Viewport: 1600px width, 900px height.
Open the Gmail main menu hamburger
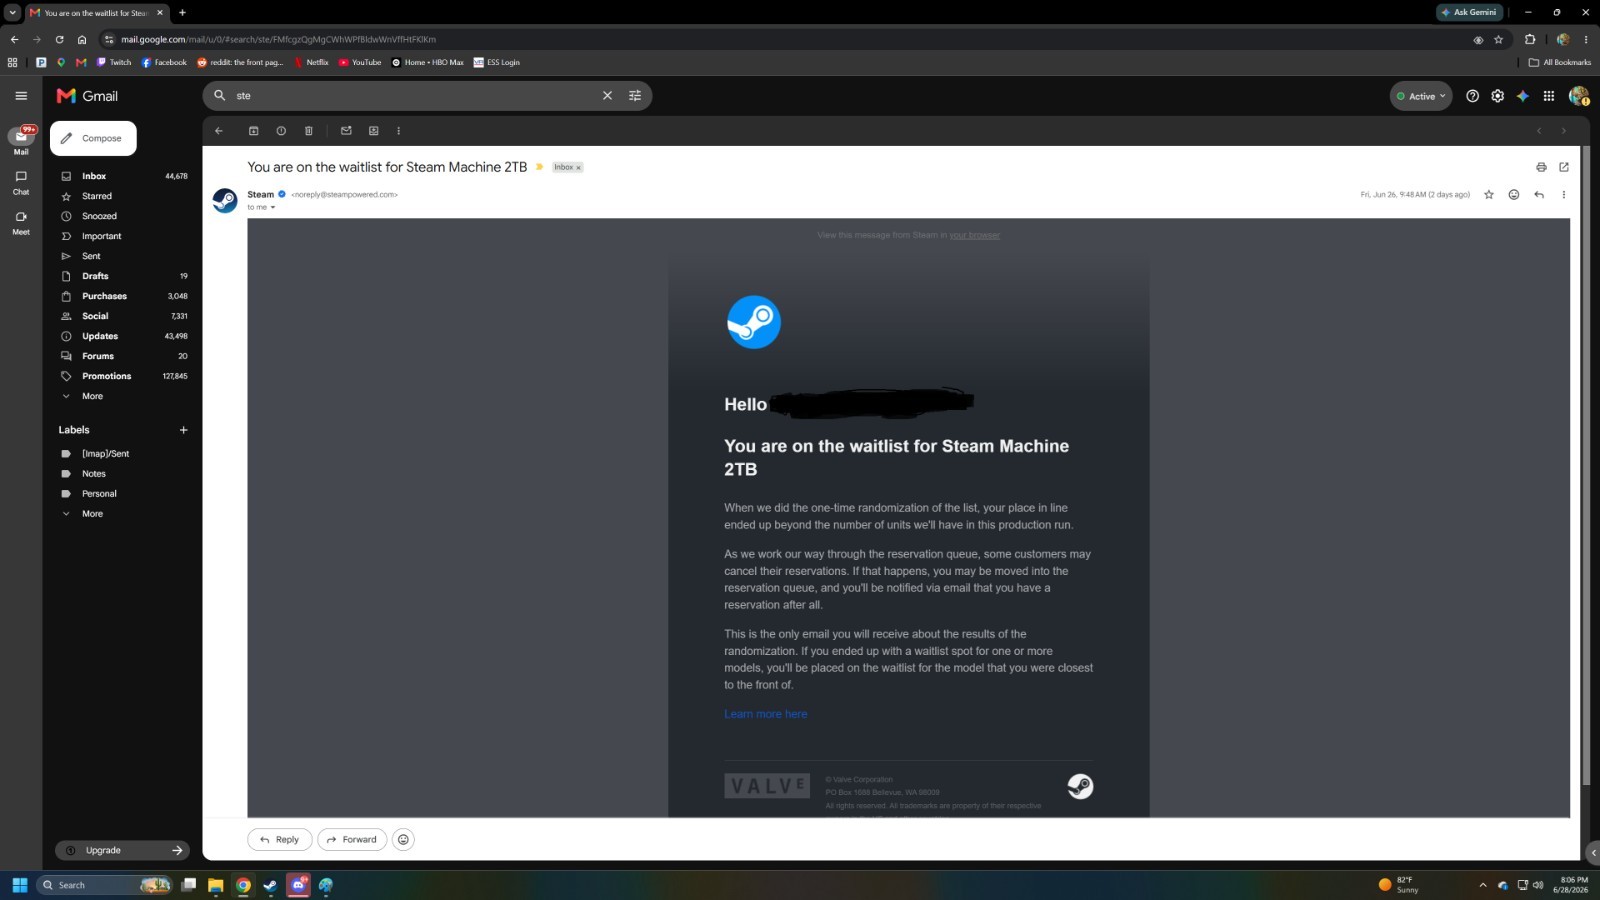click(21, 96)
